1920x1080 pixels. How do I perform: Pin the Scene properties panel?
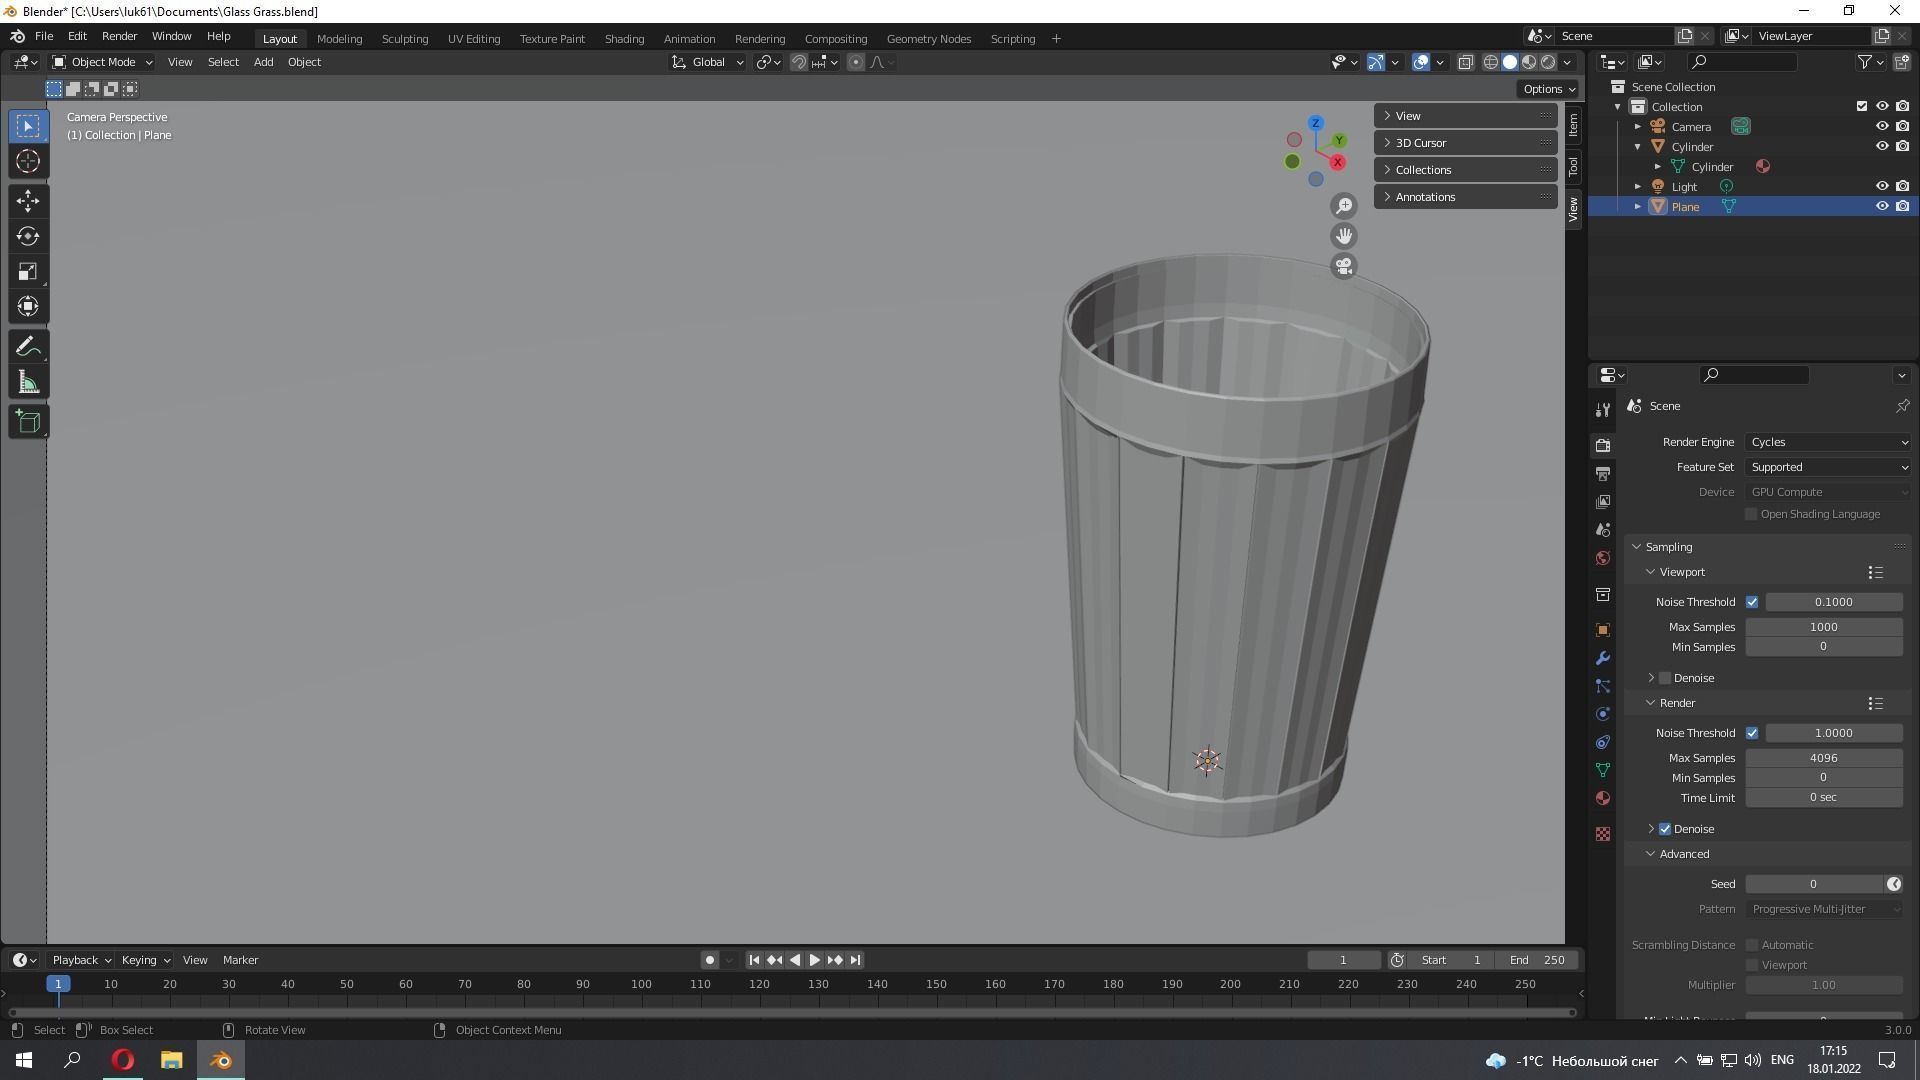[x=1902, y=406]
